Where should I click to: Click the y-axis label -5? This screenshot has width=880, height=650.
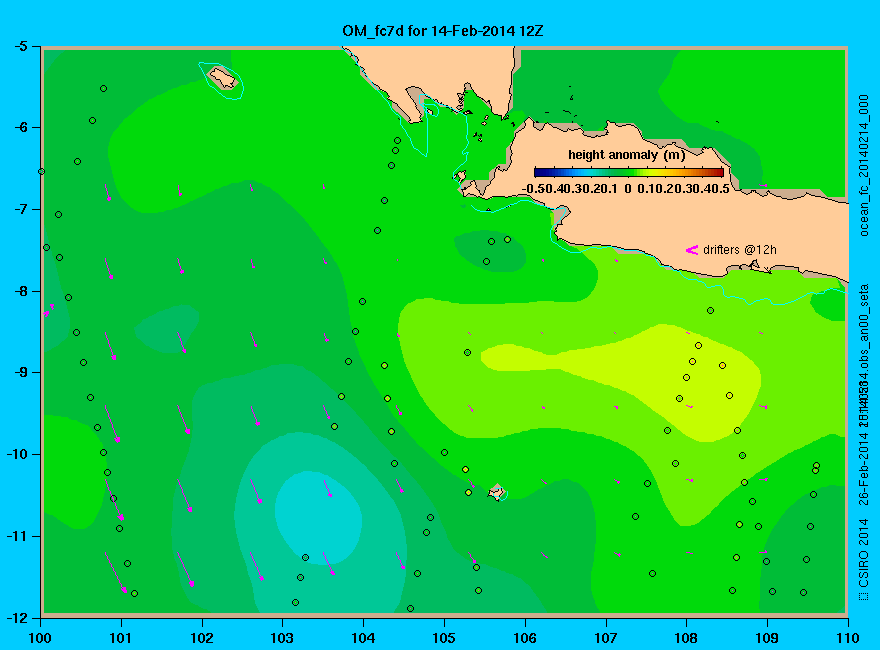(20, 46)
